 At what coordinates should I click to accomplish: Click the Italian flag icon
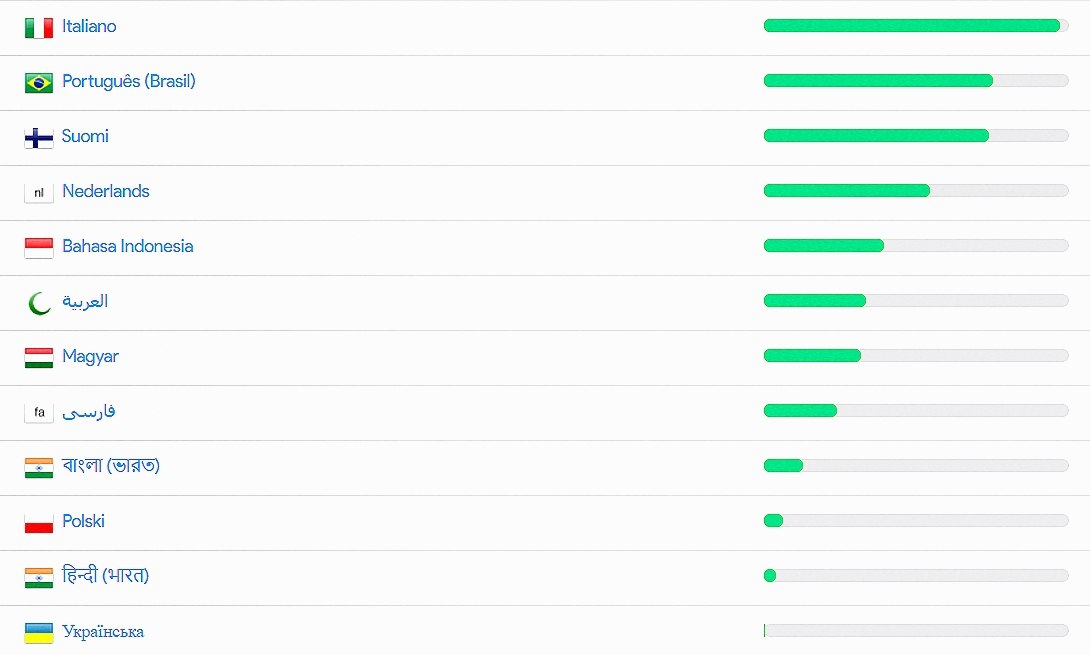(39, 27)
